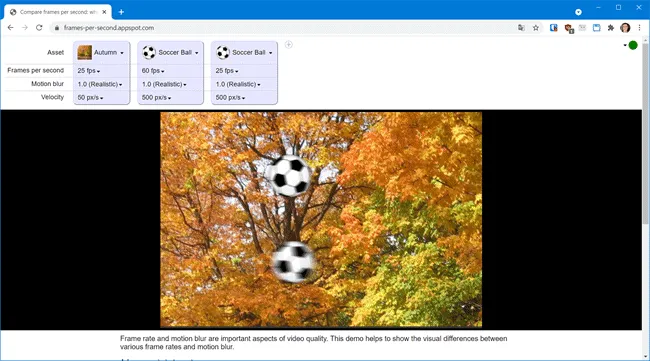Open Autumn column motion blur dropdown
This screenshot has height=361, width=650.
tap(100, 84)
